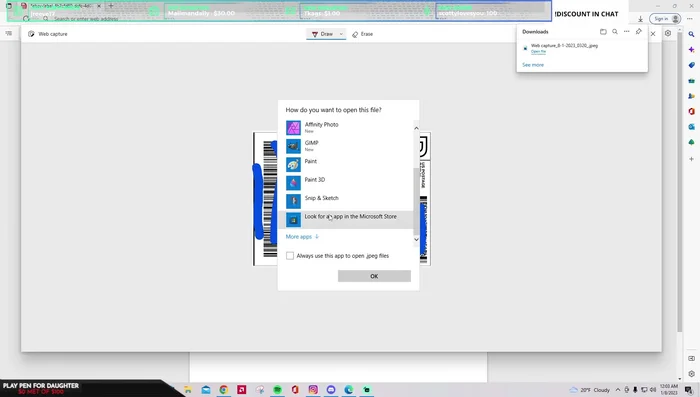
Task: Click the sidebar plus add icon
Action: tap(692, 159)
